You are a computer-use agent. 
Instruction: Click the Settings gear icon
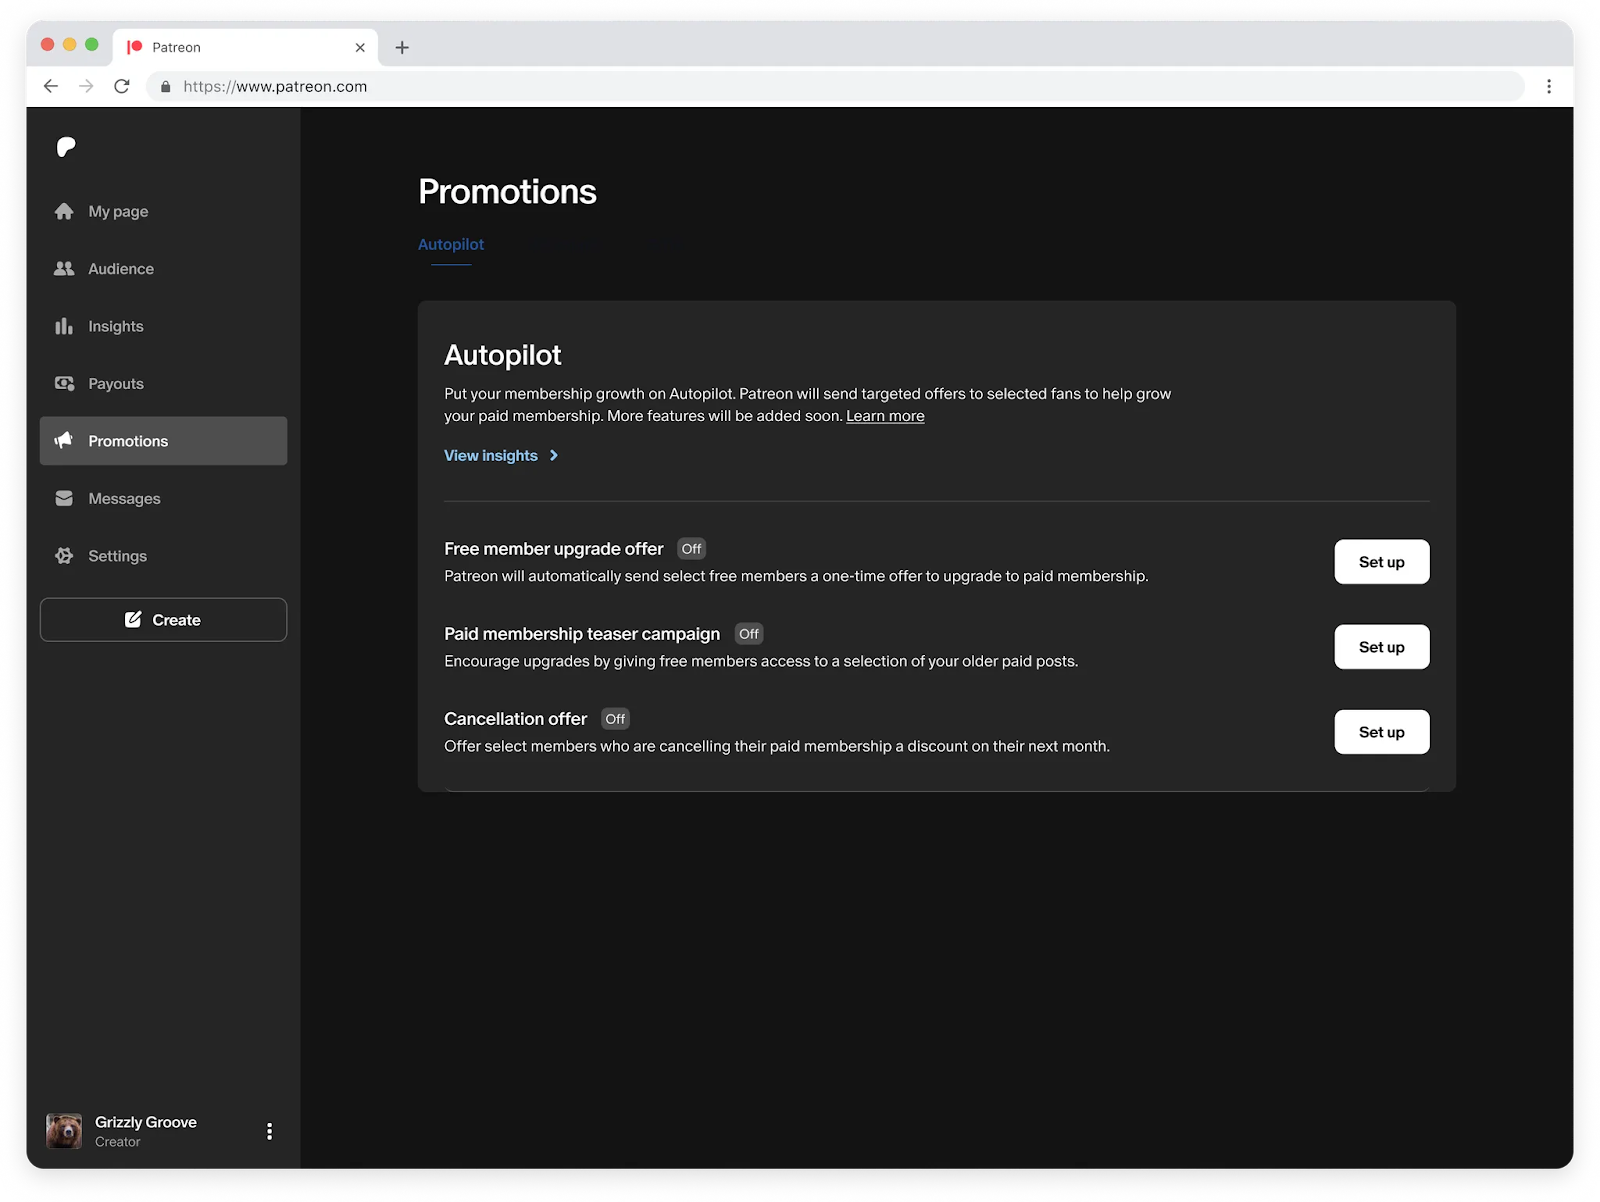[x=64, y=556]
